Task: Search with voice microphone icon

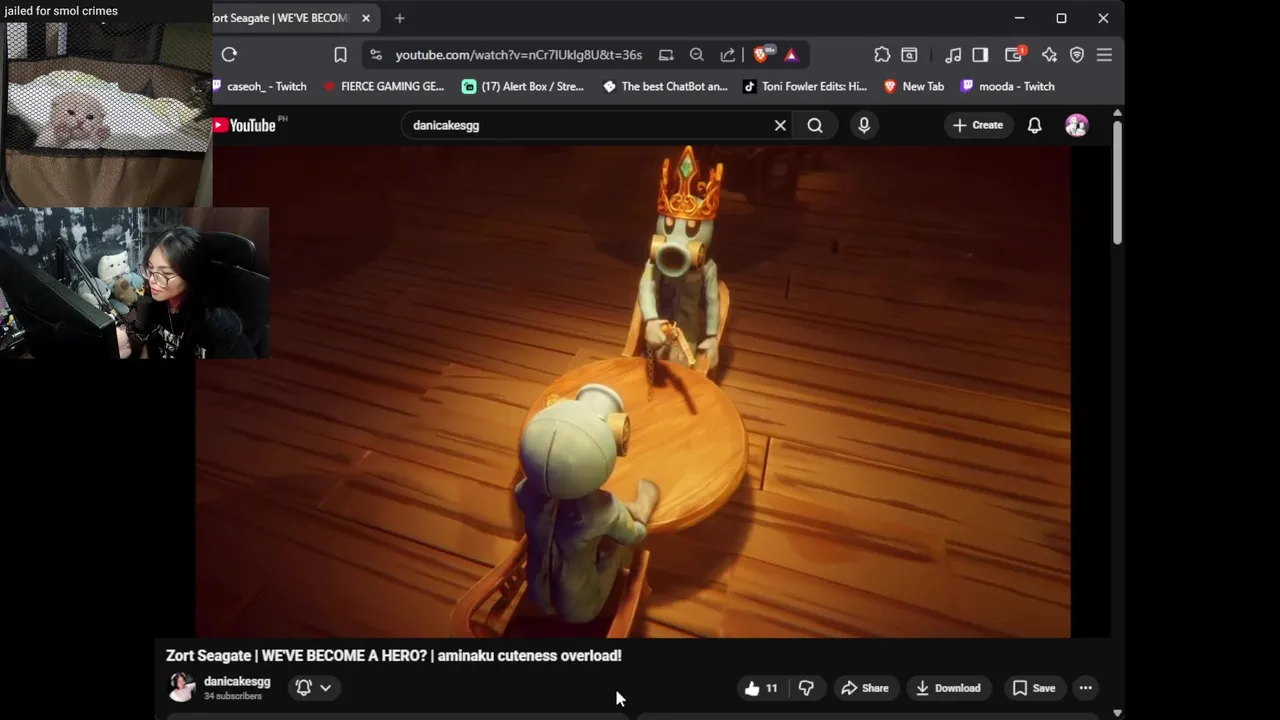Action: click(864, 125)
